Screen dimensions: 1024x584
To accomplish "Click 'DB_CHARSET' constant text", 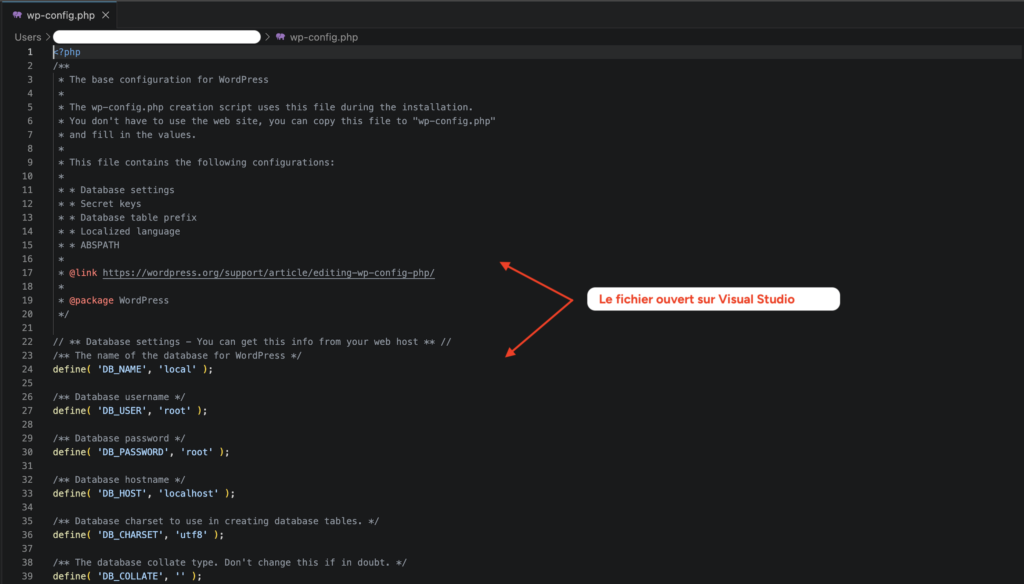I will tap(130, 535).
